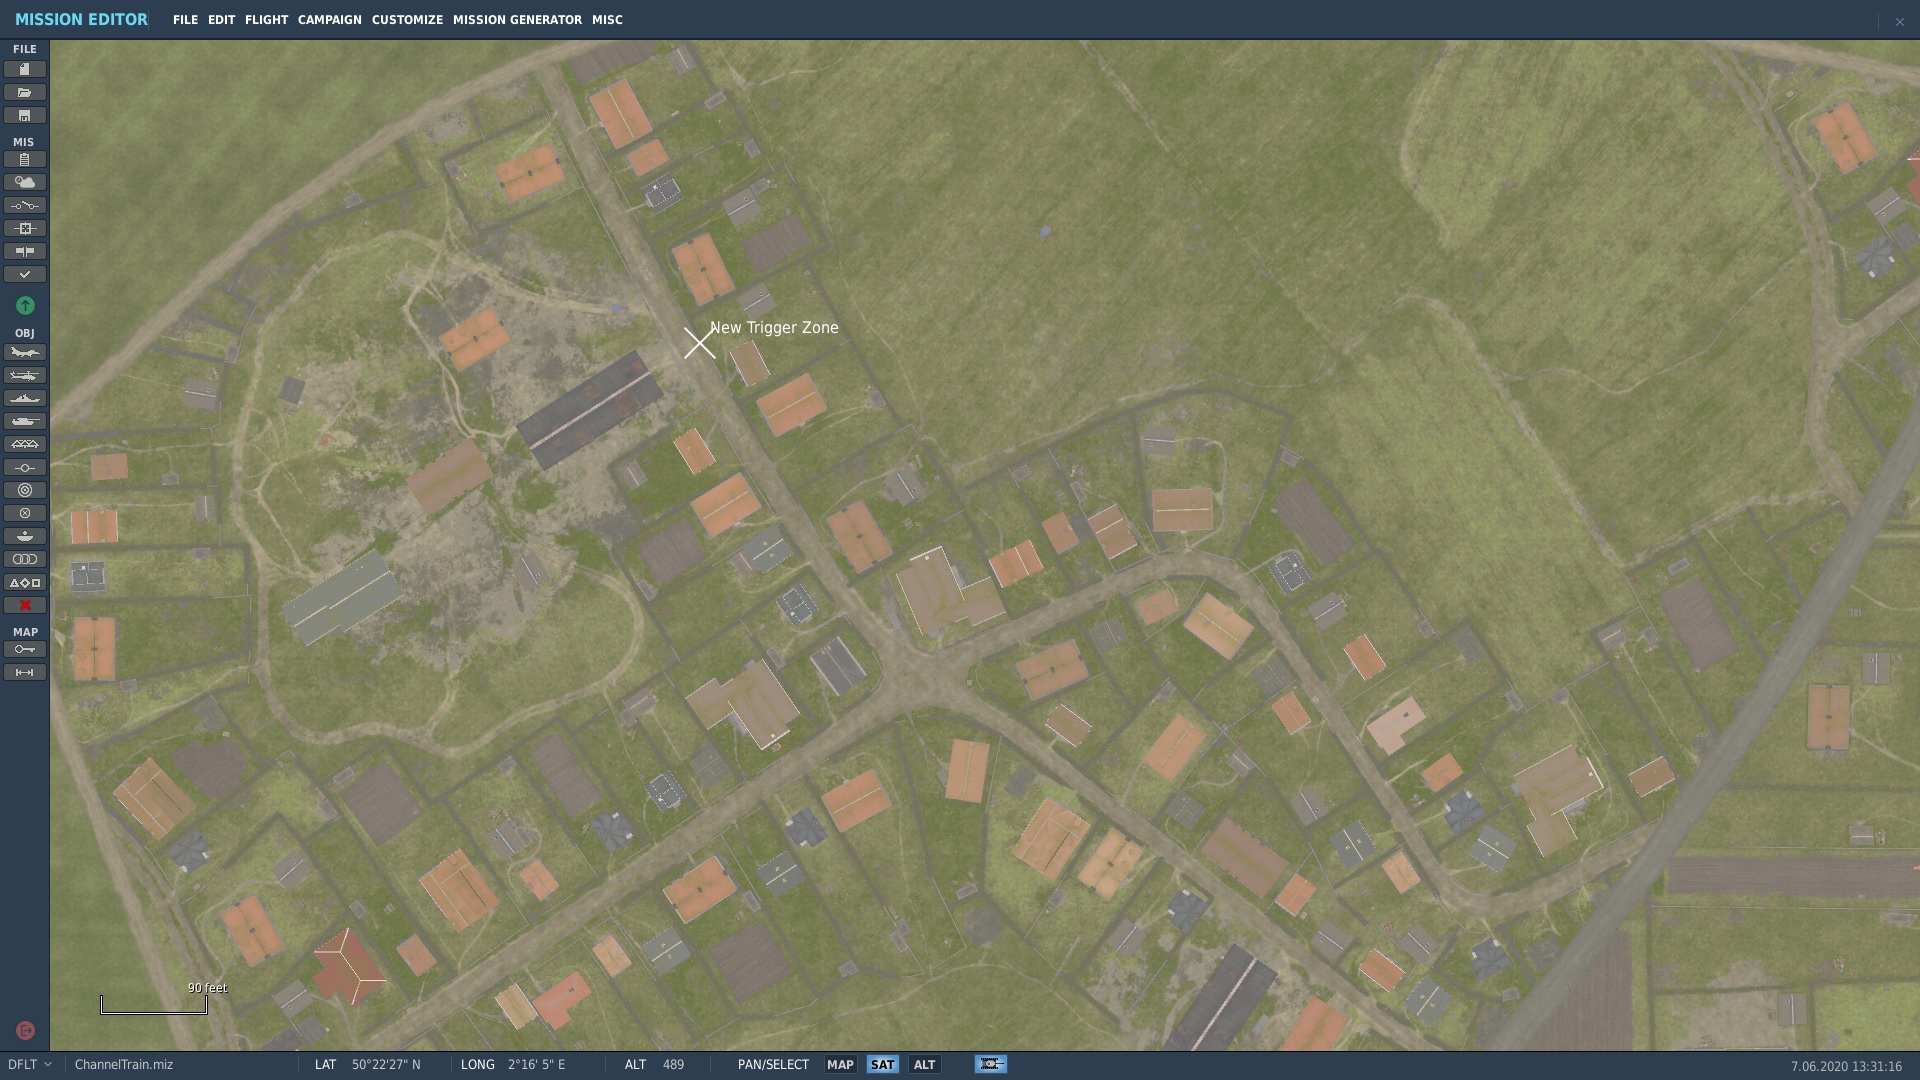Image resolution: width=1920 pixels, height=1080 pixels.
Task: Click the prepare mission checkmark icon
Action: [25, 274]
